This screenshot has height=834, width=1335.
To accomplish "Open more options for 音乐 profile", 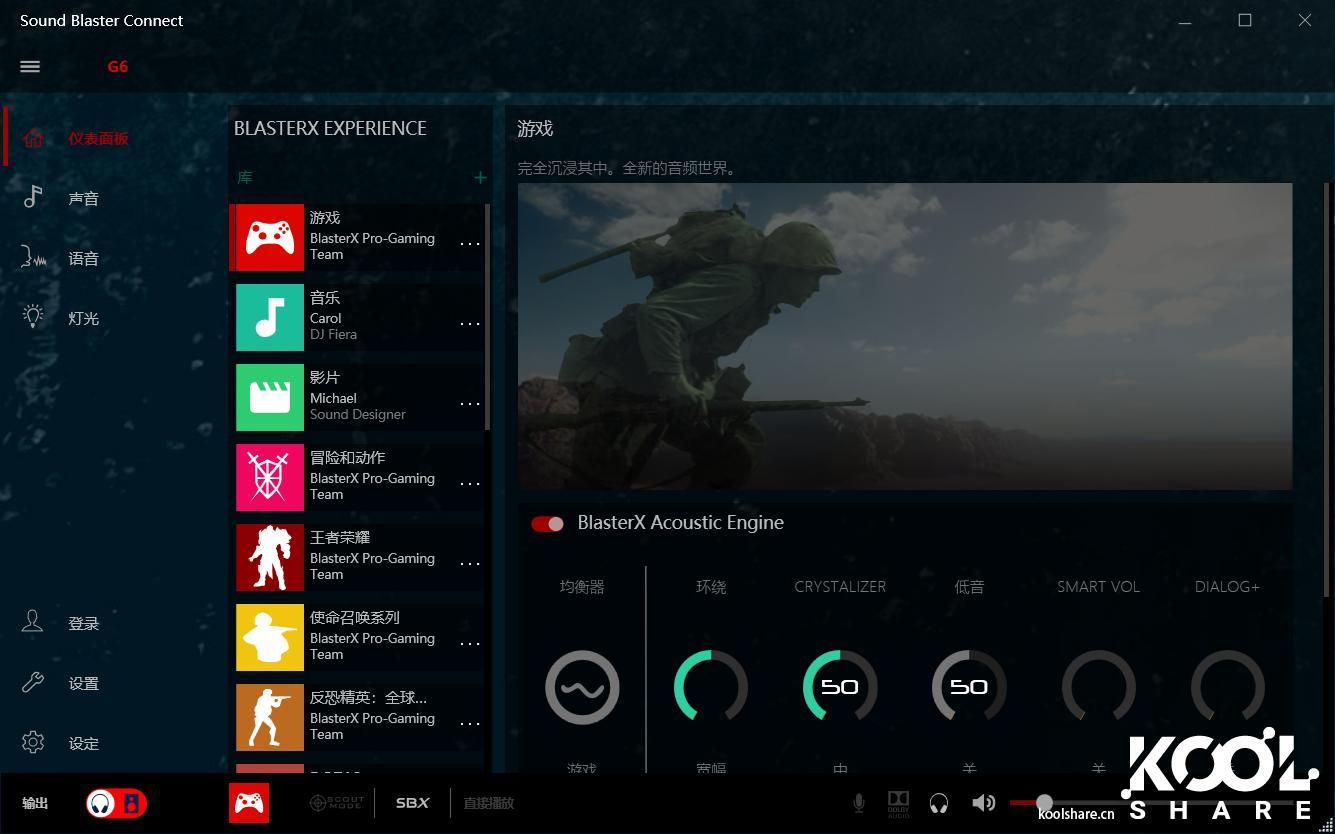I will click(470, 324).
